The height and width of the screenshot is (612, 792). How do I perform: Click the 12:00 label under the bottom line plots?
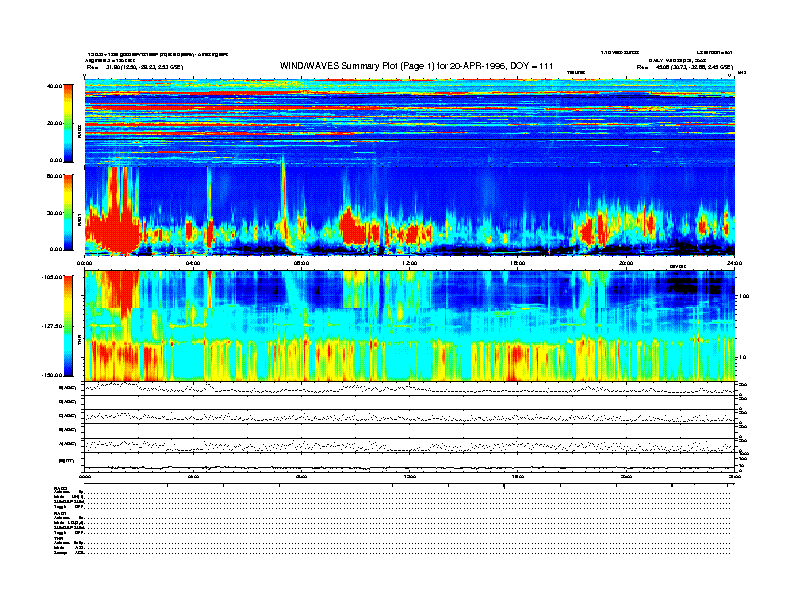(x=410, y=476)
